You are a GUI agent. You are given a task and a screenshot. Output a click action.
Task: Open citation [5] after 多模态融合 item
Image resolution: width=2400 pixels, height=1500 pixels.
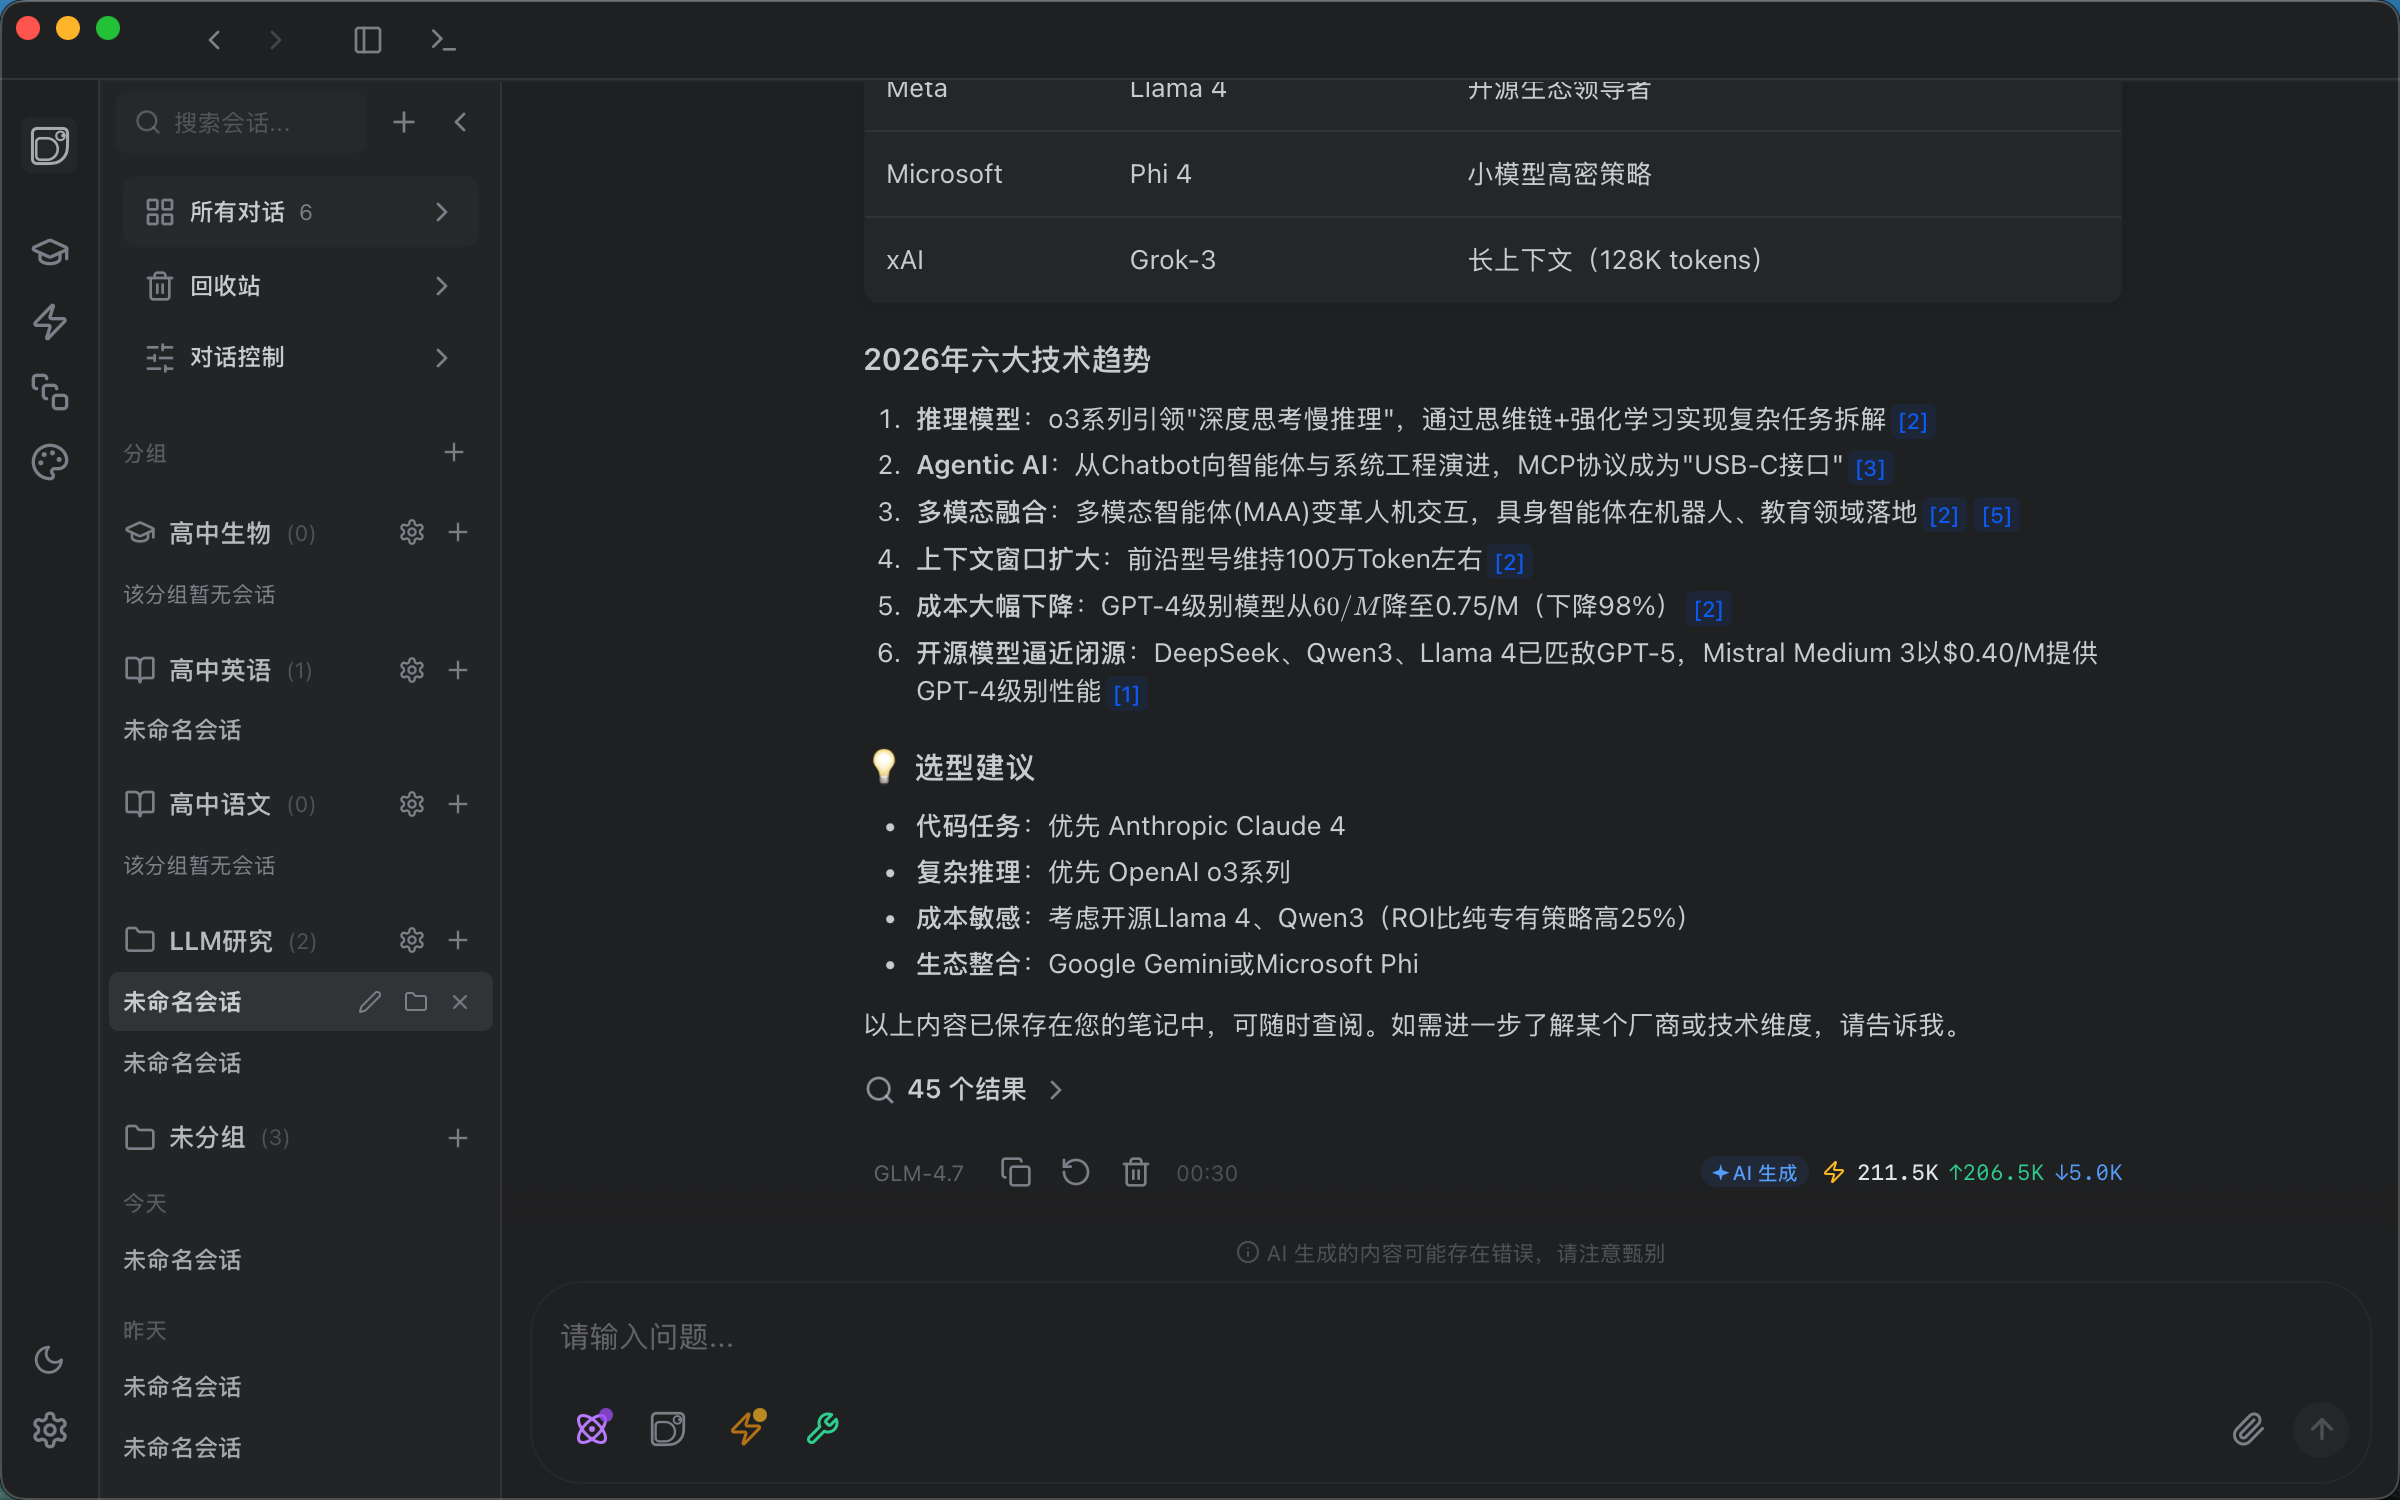[1997, 515]
